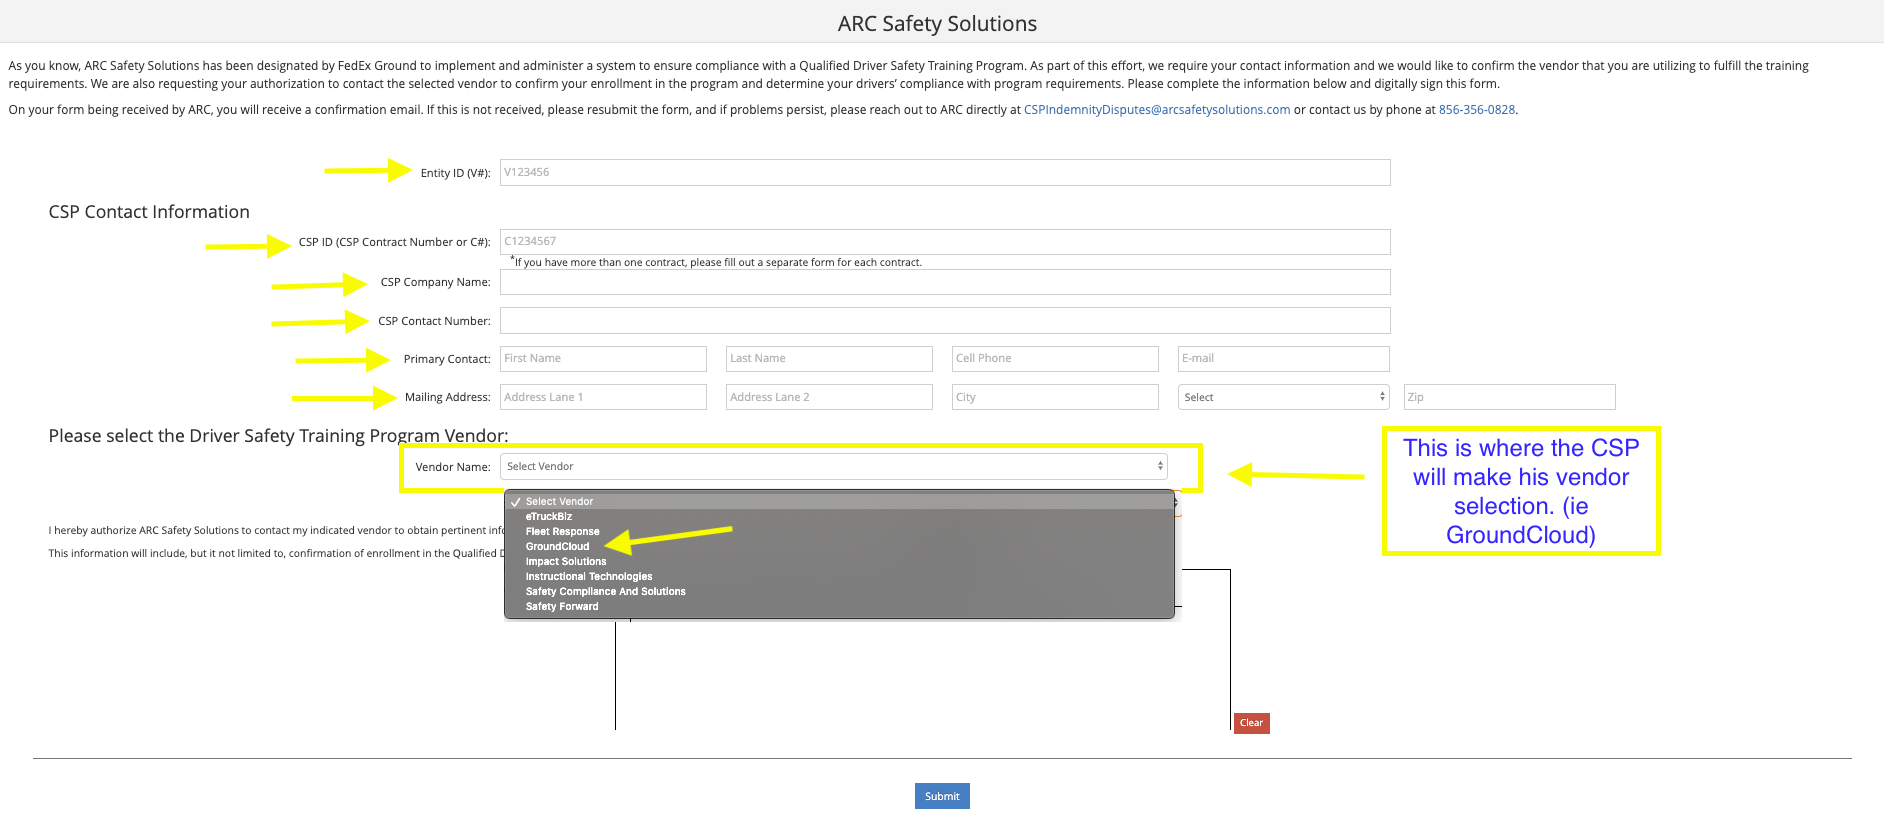
Task: Click the Zip input field
Action: 1510,397
